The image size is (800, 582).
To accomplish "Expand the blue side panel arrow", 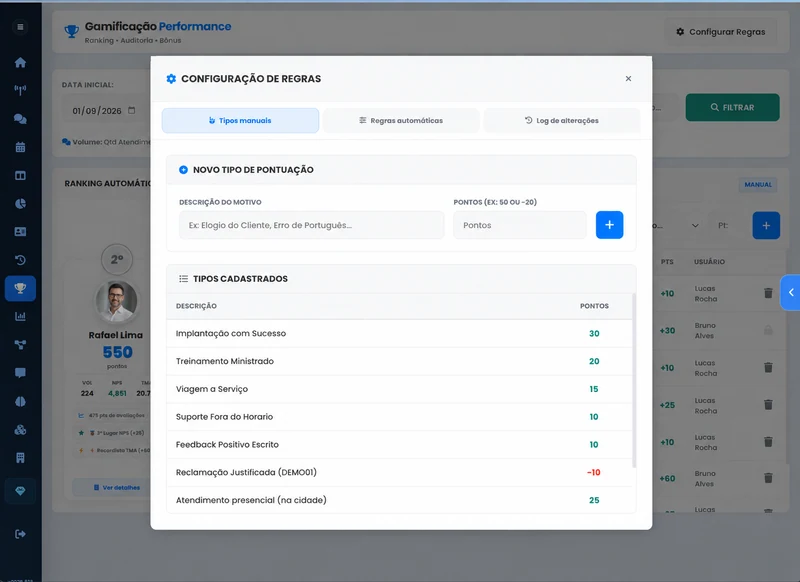I will (x=790, y=293).
